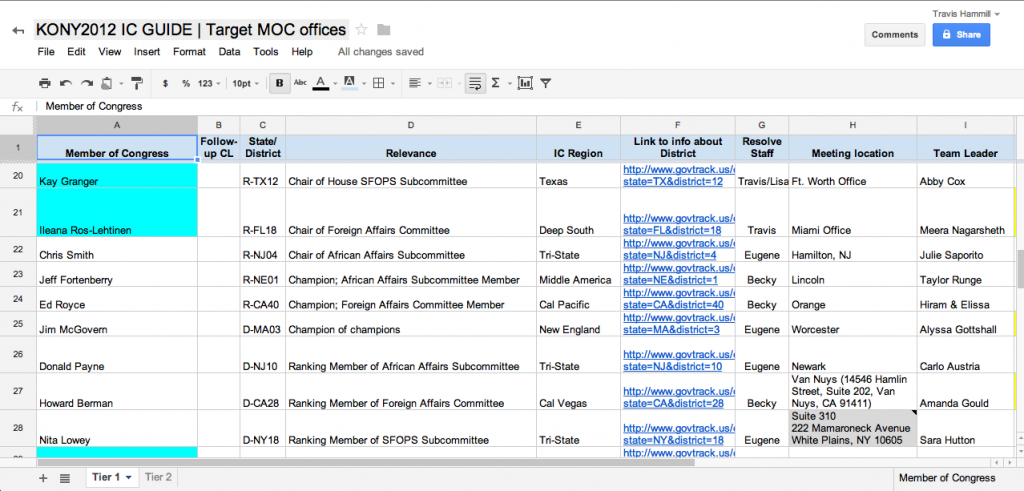This screenshot has height=491, width=1024.
Task: Select the Paint format roller tool
Action: 137,84
